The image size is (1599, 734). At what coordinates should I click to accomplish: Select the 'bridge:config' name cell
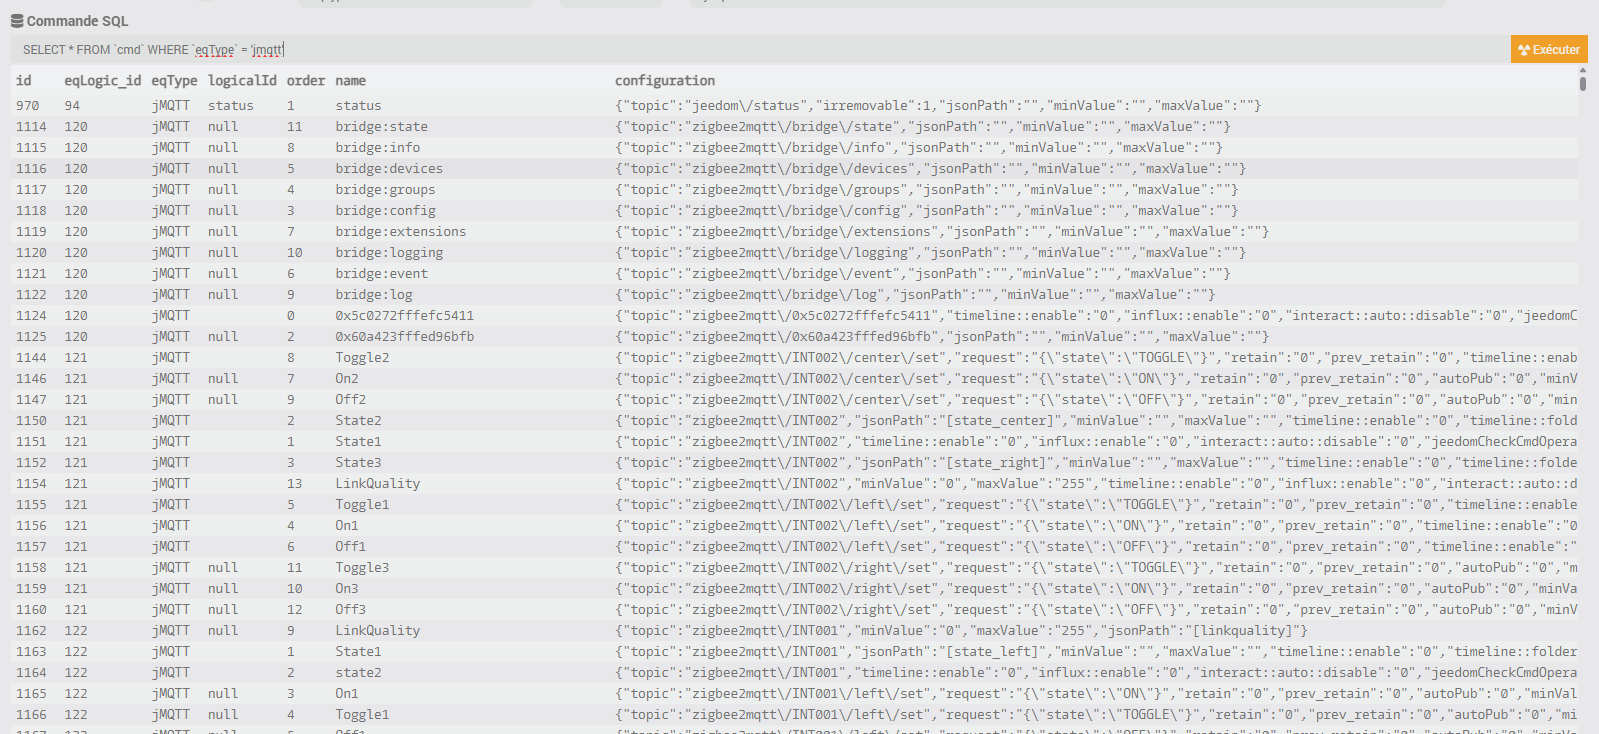(x=385, y=211)
